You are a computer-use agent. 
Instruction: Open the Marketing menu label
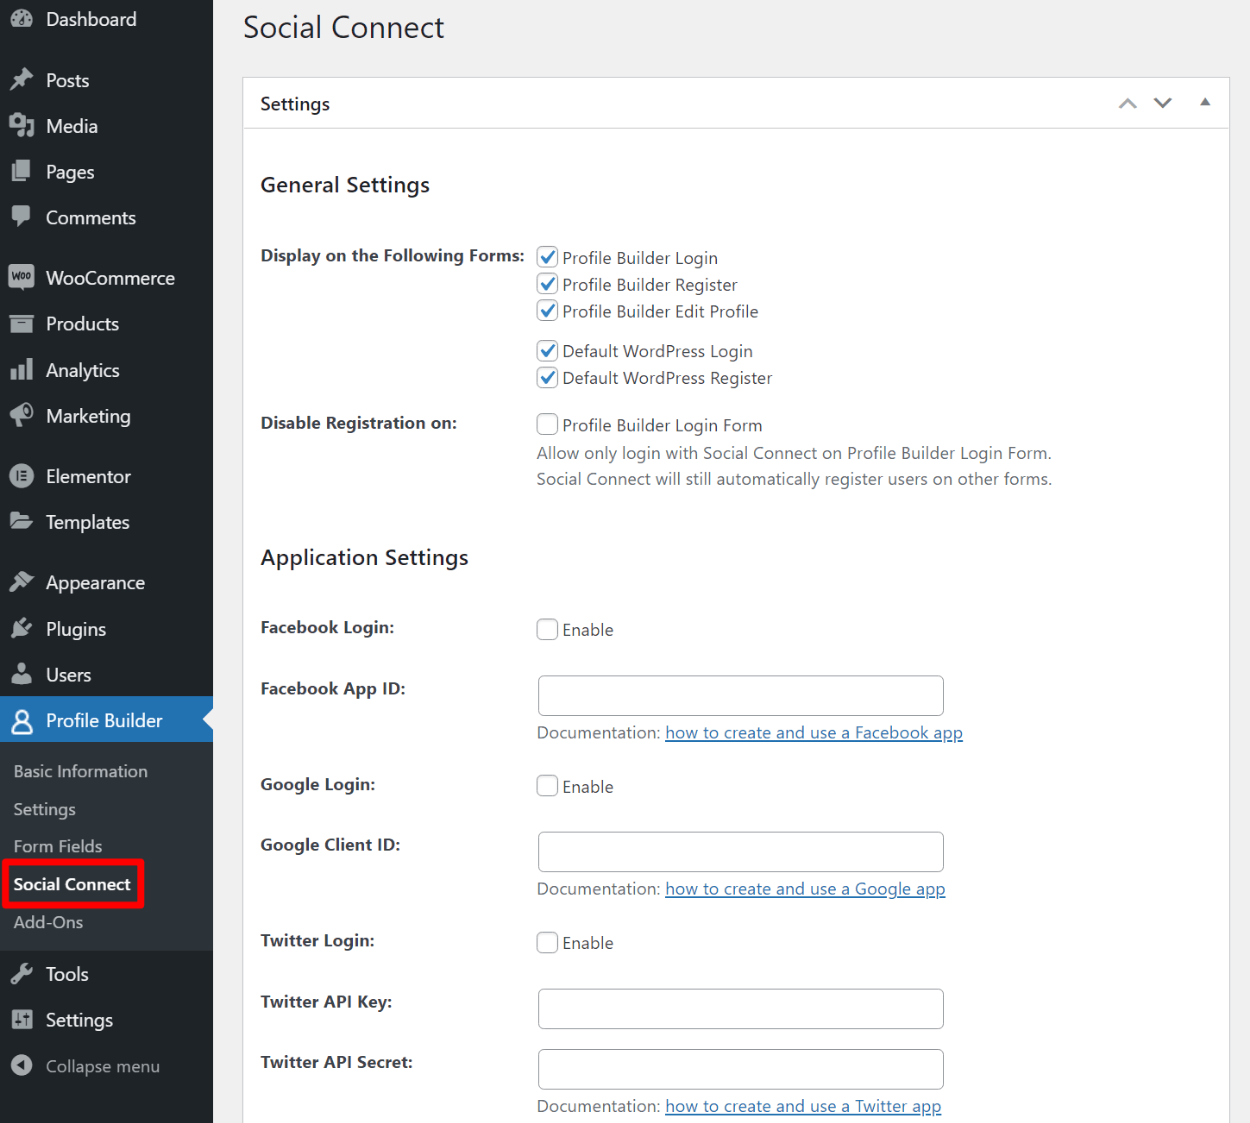pos(88,416)
